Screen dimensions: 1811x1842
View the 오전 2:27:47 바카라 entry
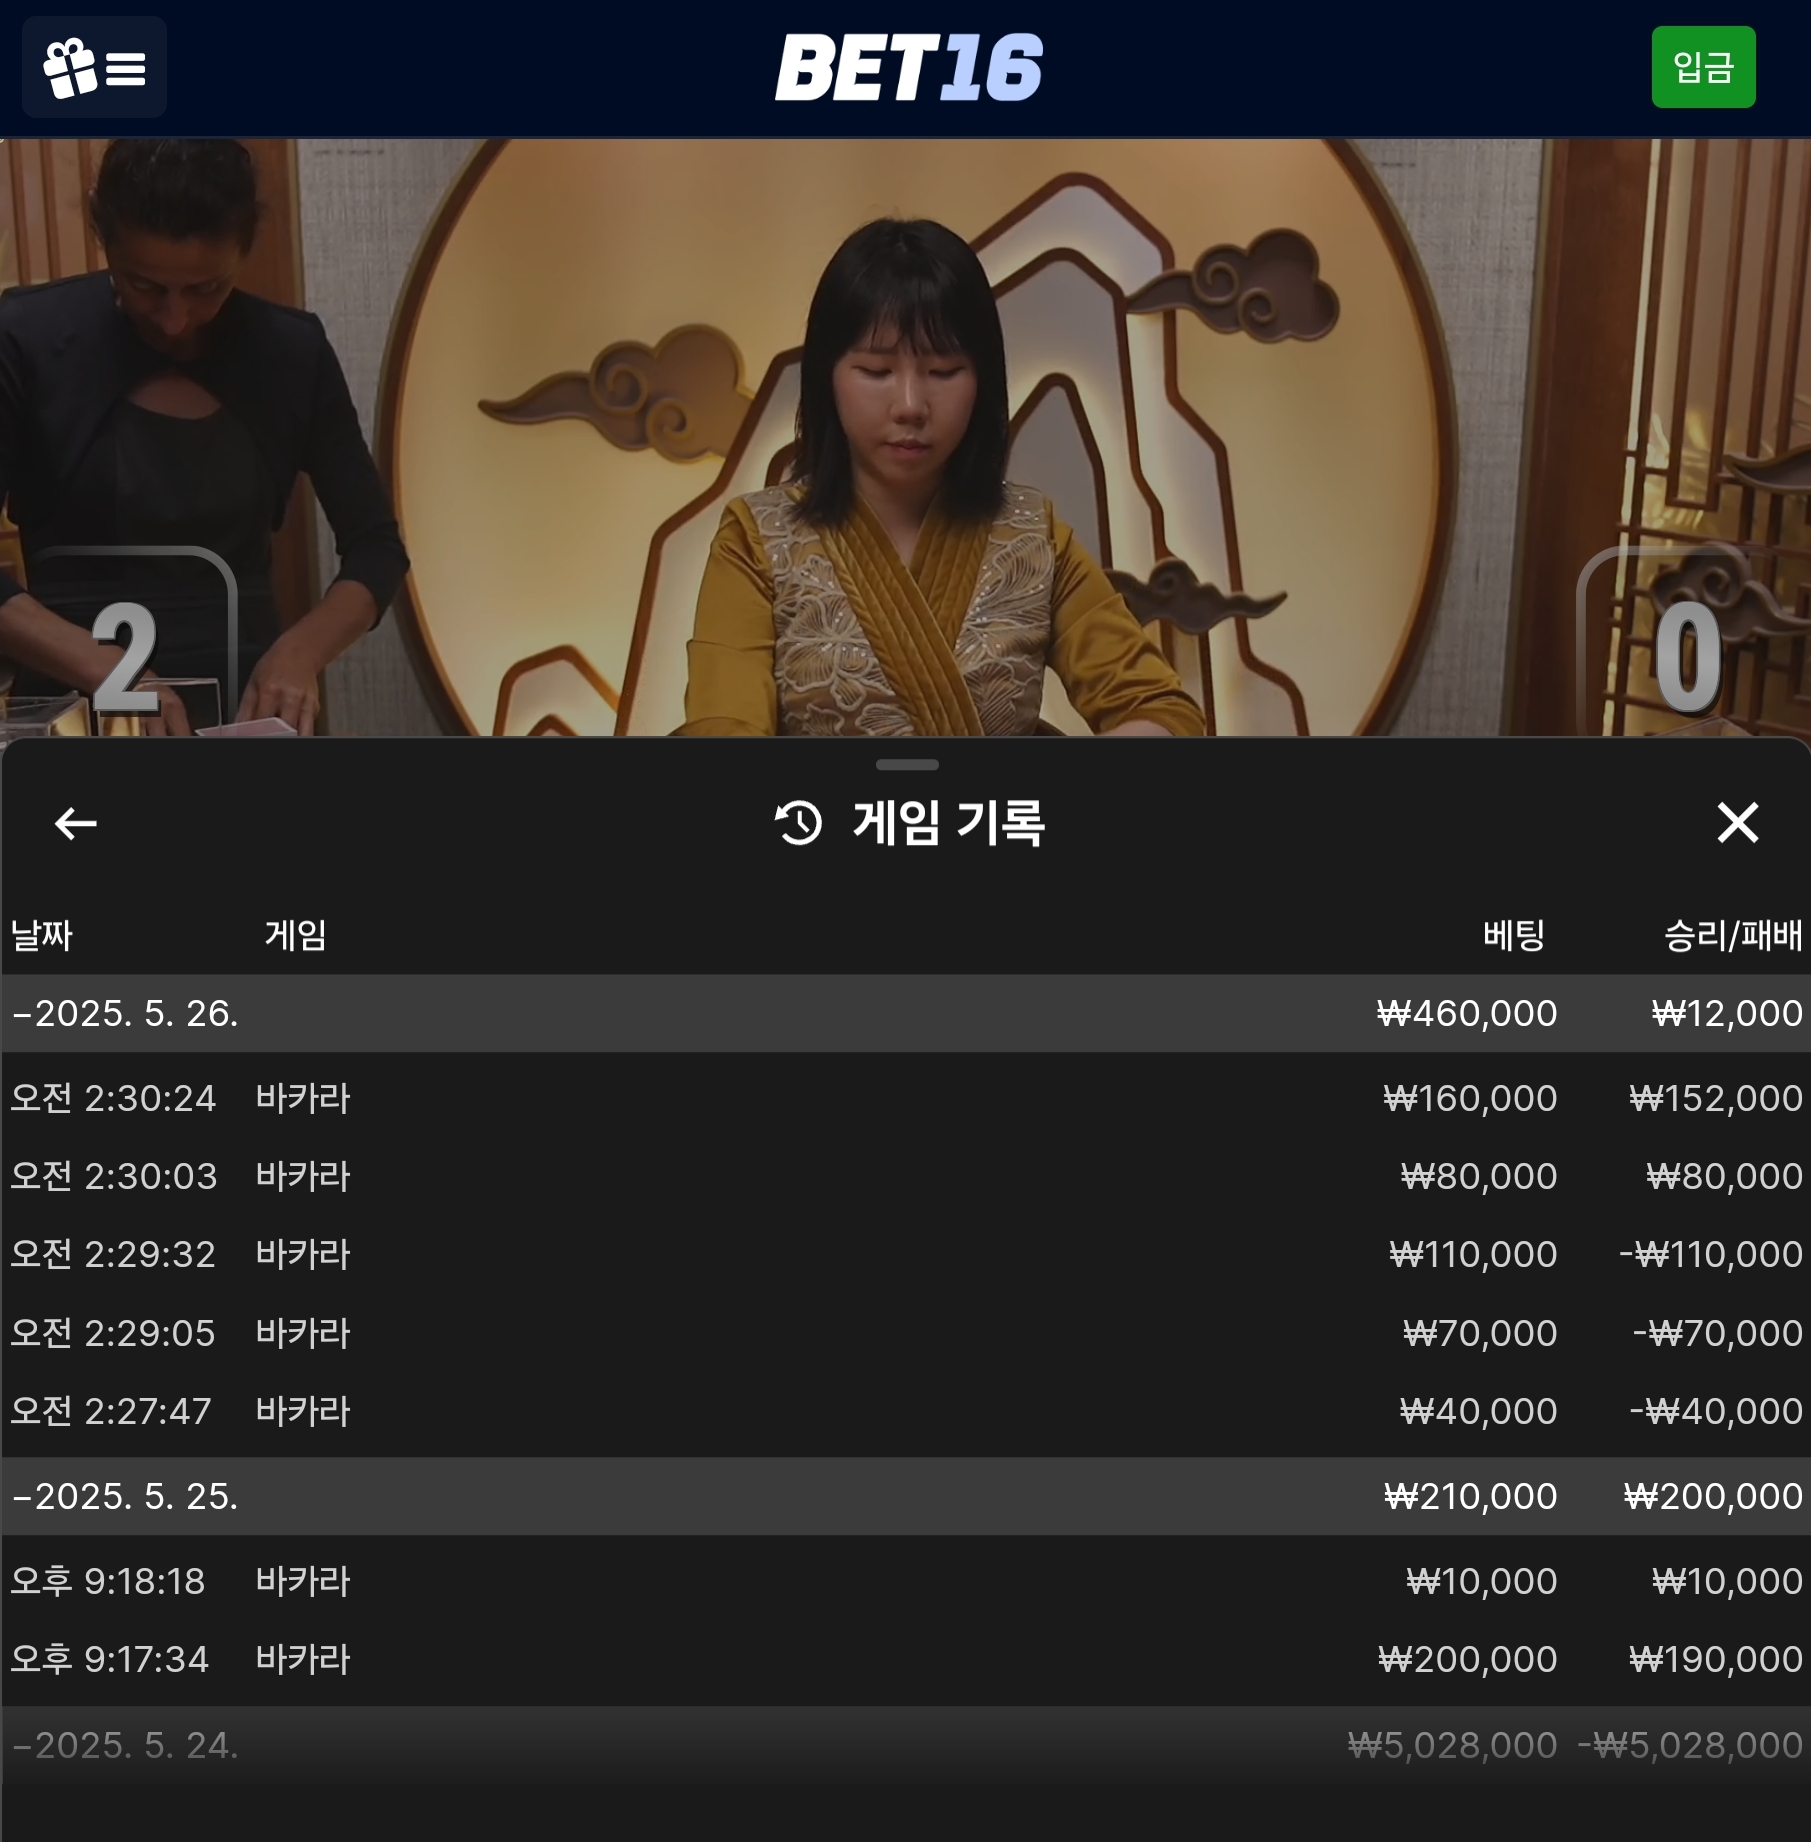point(905,1411)
